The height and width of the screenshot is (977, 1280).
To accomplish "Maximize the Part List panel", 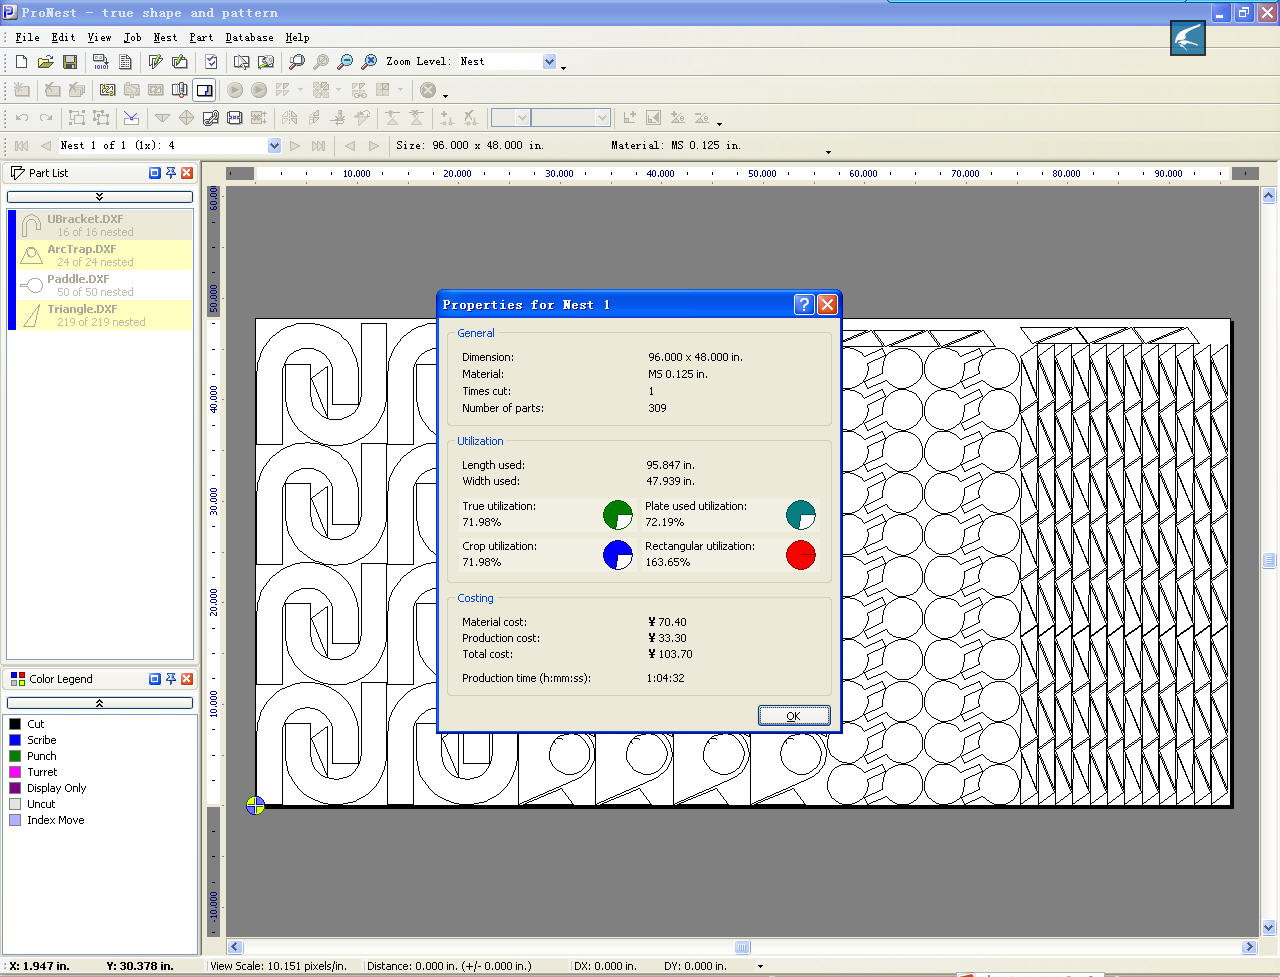I will 155,173.
